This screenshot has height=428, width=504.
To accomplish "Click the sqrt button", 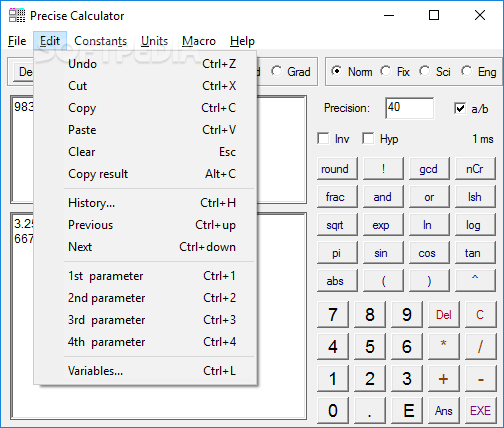I will point(337,225).
